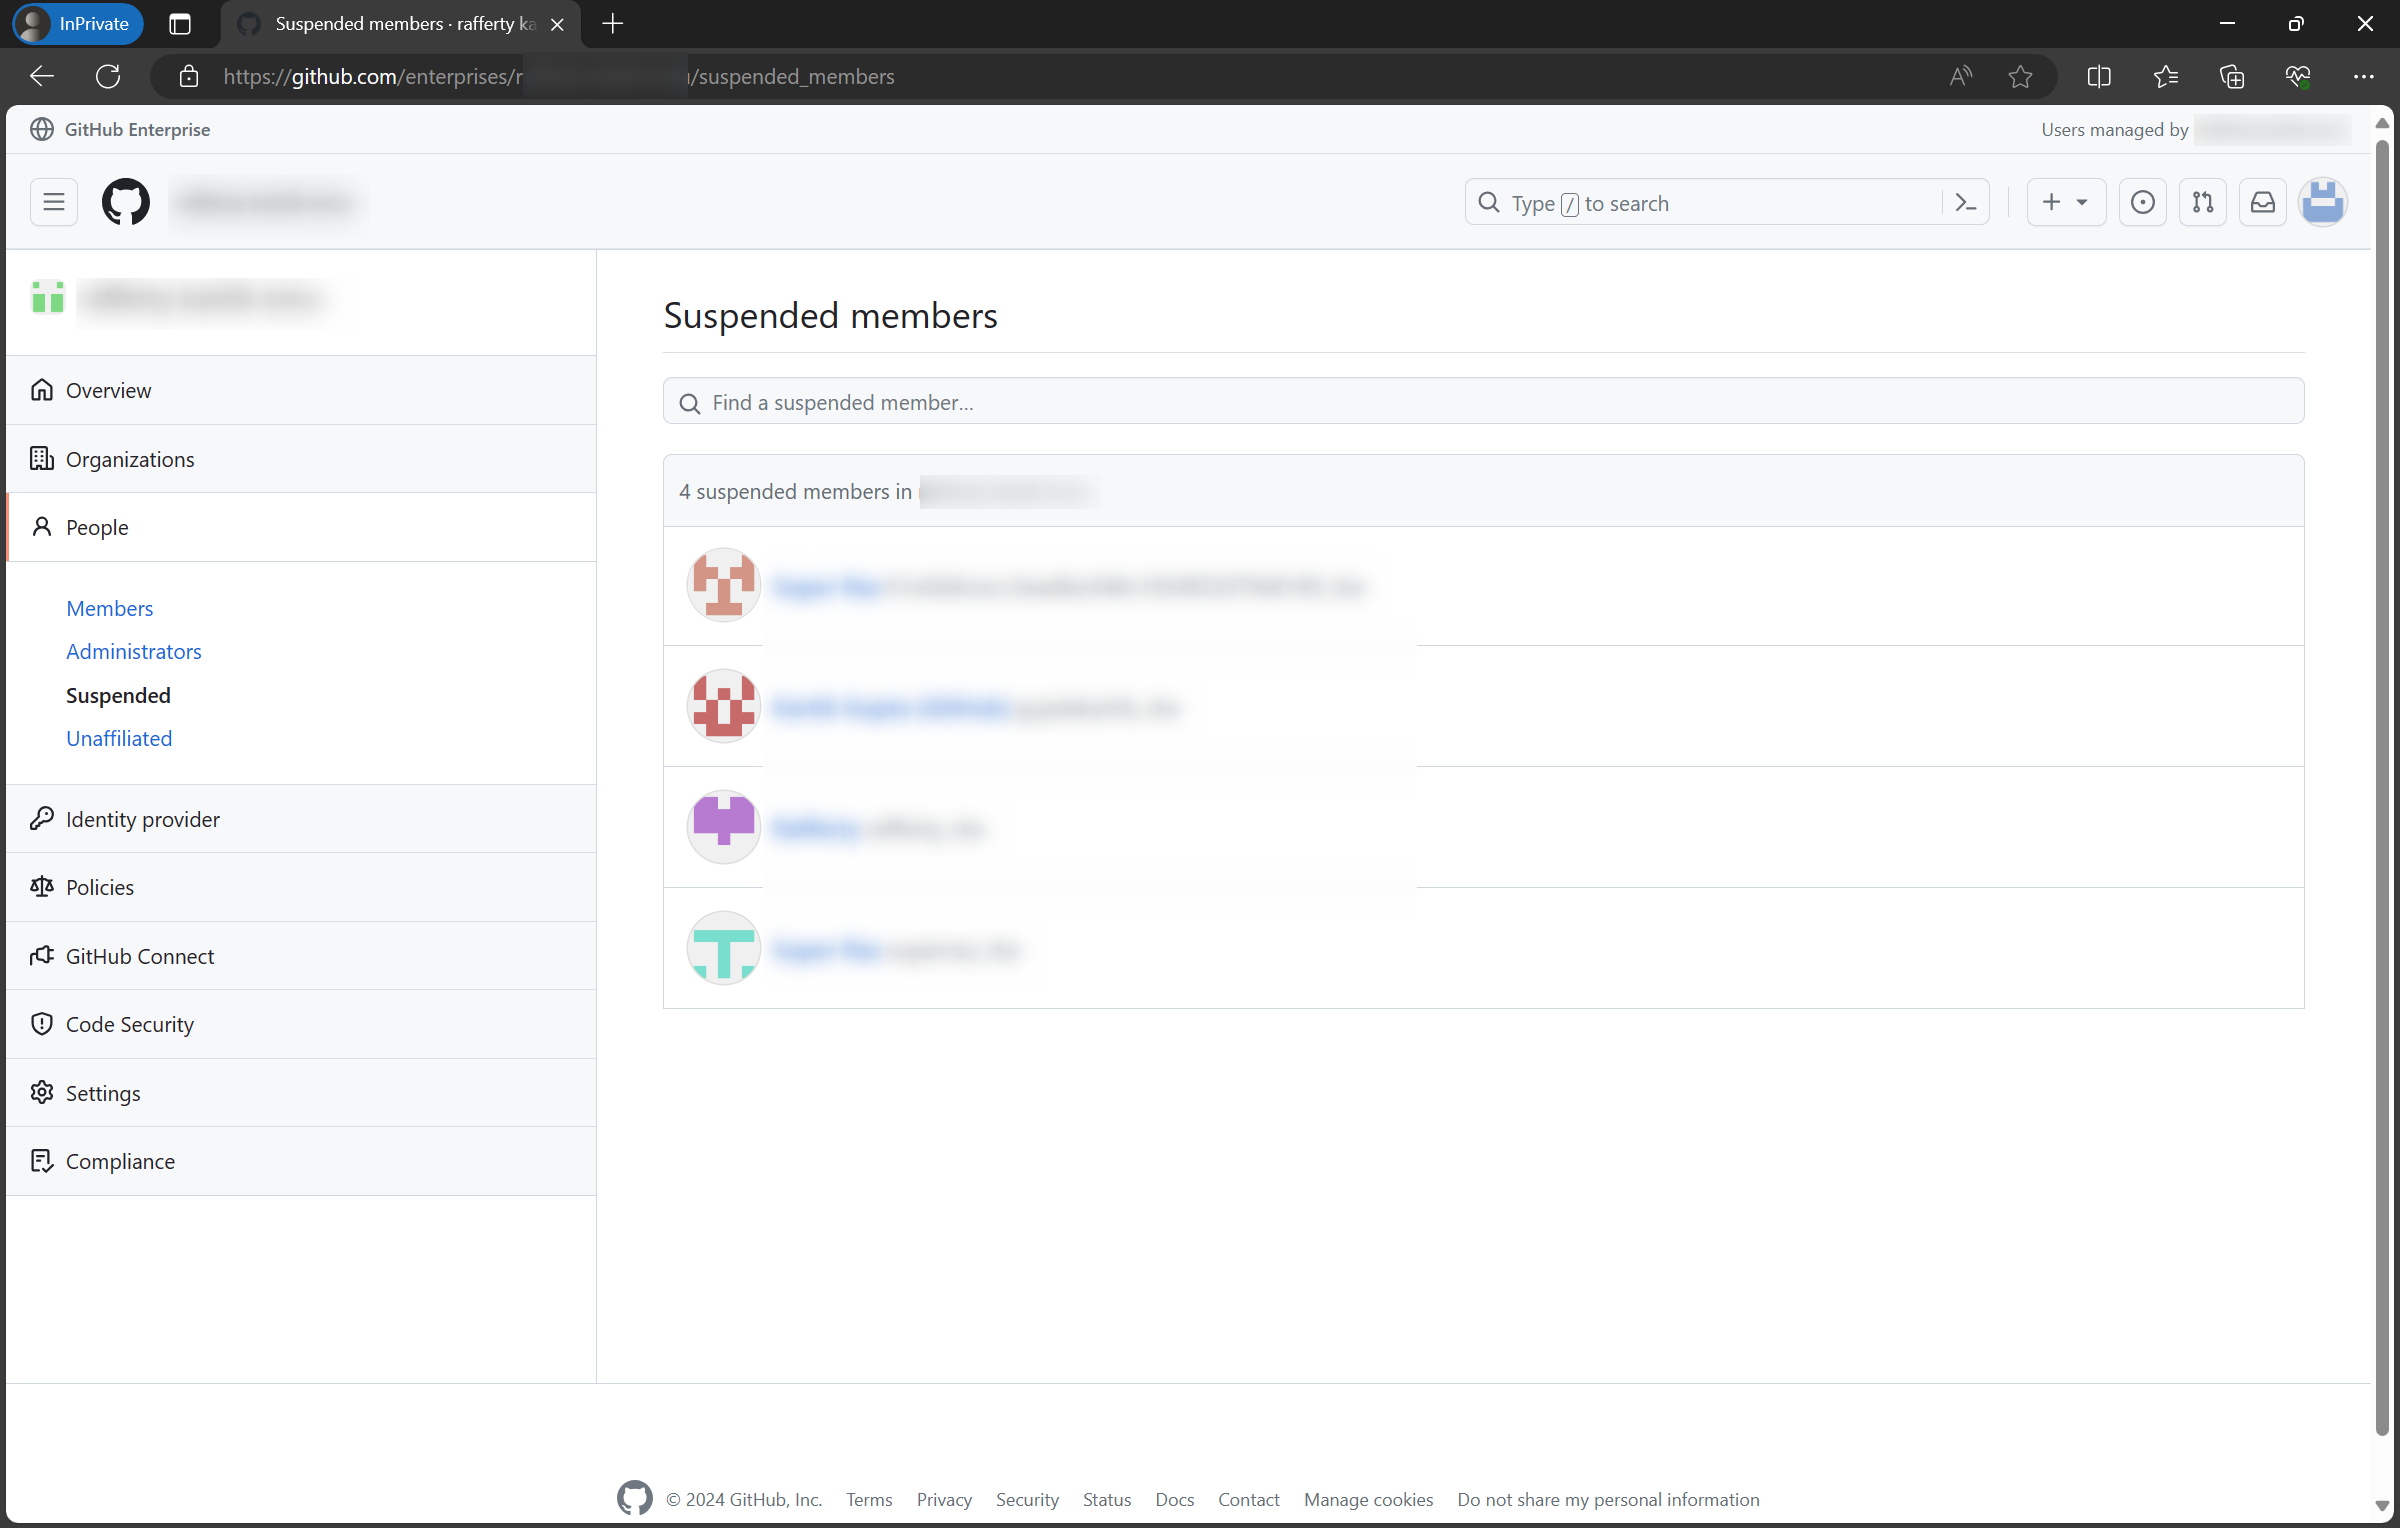The image size is (2400, 1528).
Task: Open the browser tab actions menu
Action: pyautogui.click(x=180, y=24)
